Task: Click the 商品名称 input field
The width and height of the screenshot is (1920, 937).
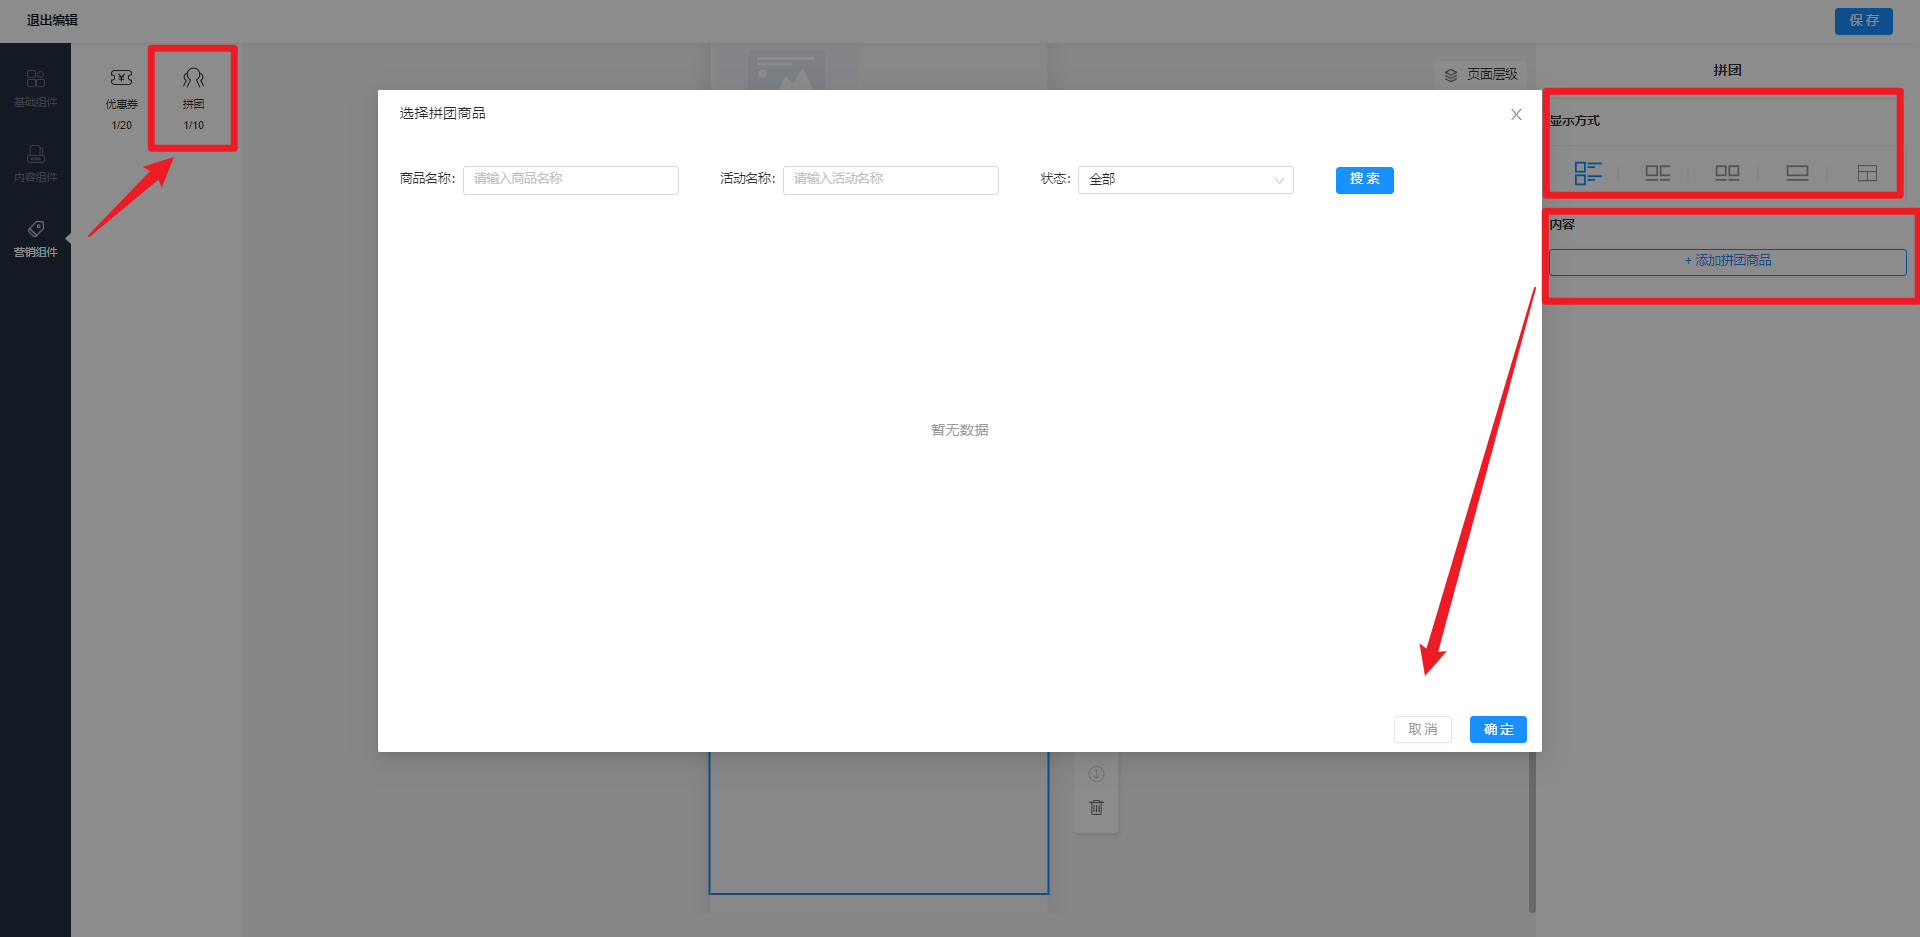Action: point(570,180)
